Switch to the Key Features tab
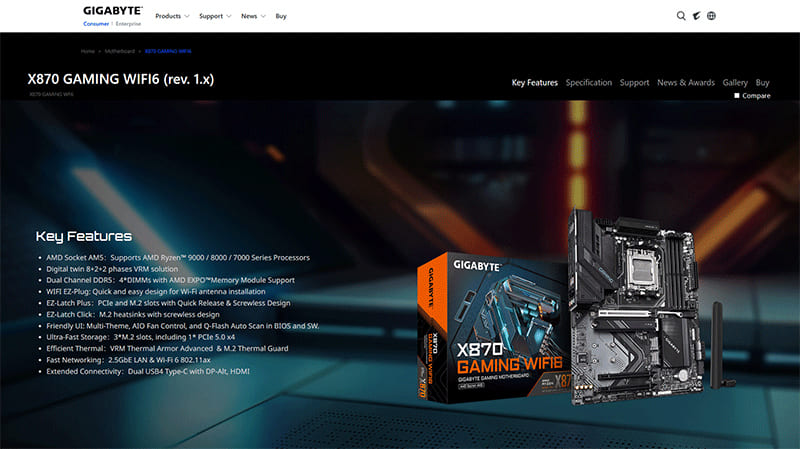The image size is (800, 449). click(x=535, y=83)
